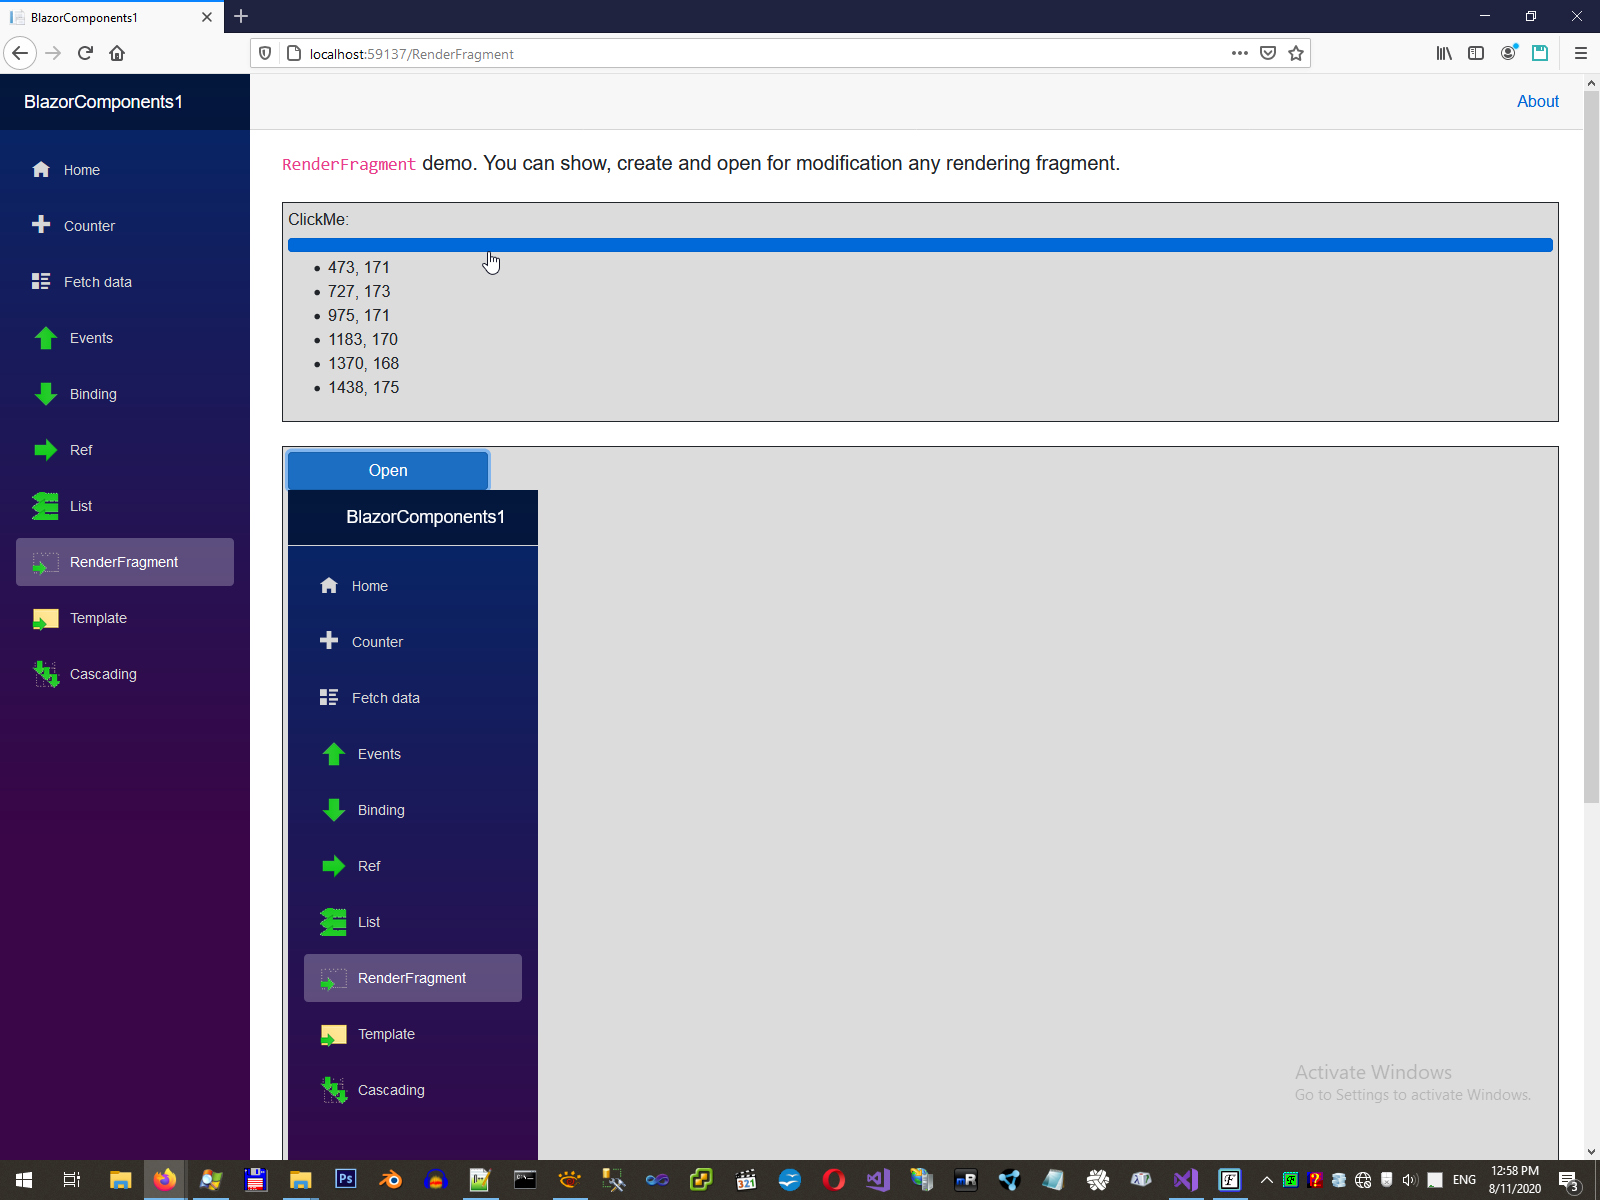Click the list entry "473, 171"
This screenshot has height=1200, width=1600.
(359, 267)
